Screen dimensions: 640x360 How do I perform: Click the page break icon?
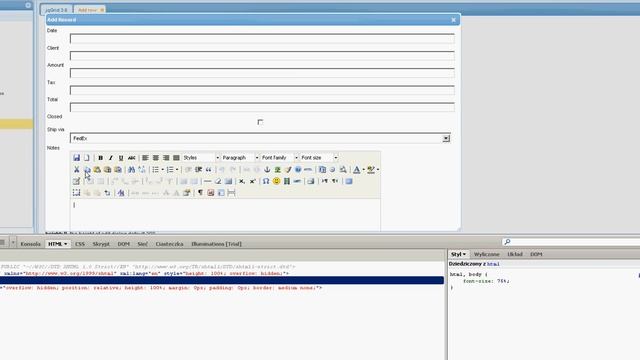click(231, 193)
